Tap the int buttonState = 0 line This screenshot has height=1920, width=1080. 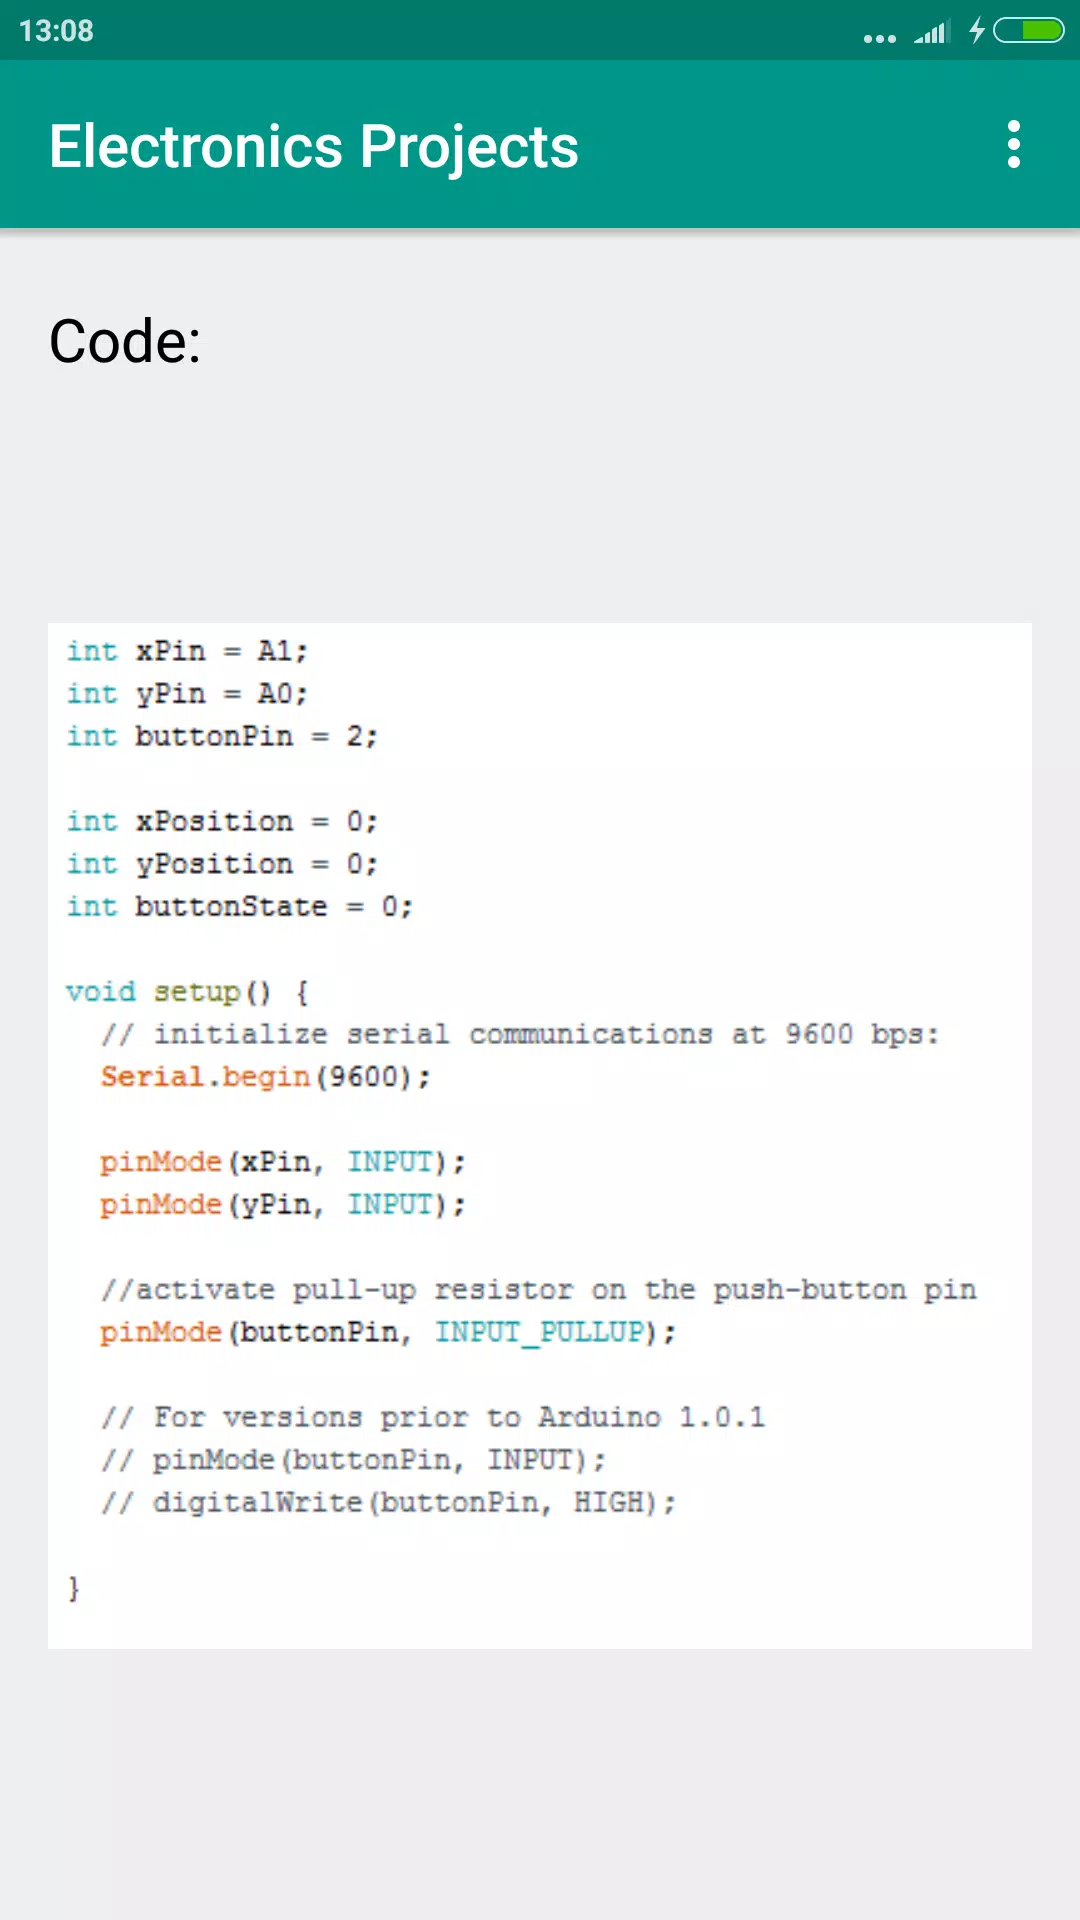tap(239, 907)
